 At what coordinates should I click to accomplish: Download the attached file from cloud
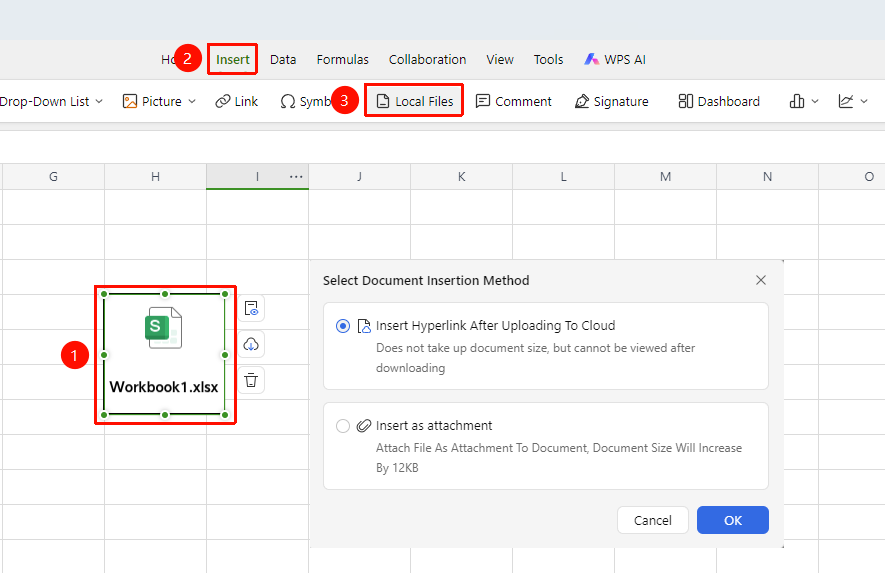coord(251,344)
